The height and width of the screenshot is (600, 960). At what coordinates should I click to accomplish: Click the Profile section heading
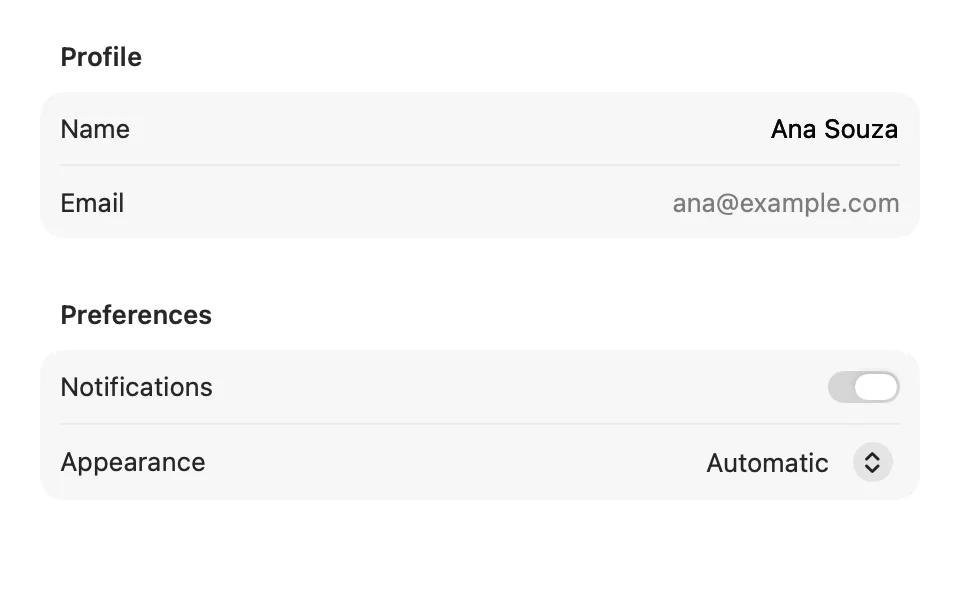(101, 57)
